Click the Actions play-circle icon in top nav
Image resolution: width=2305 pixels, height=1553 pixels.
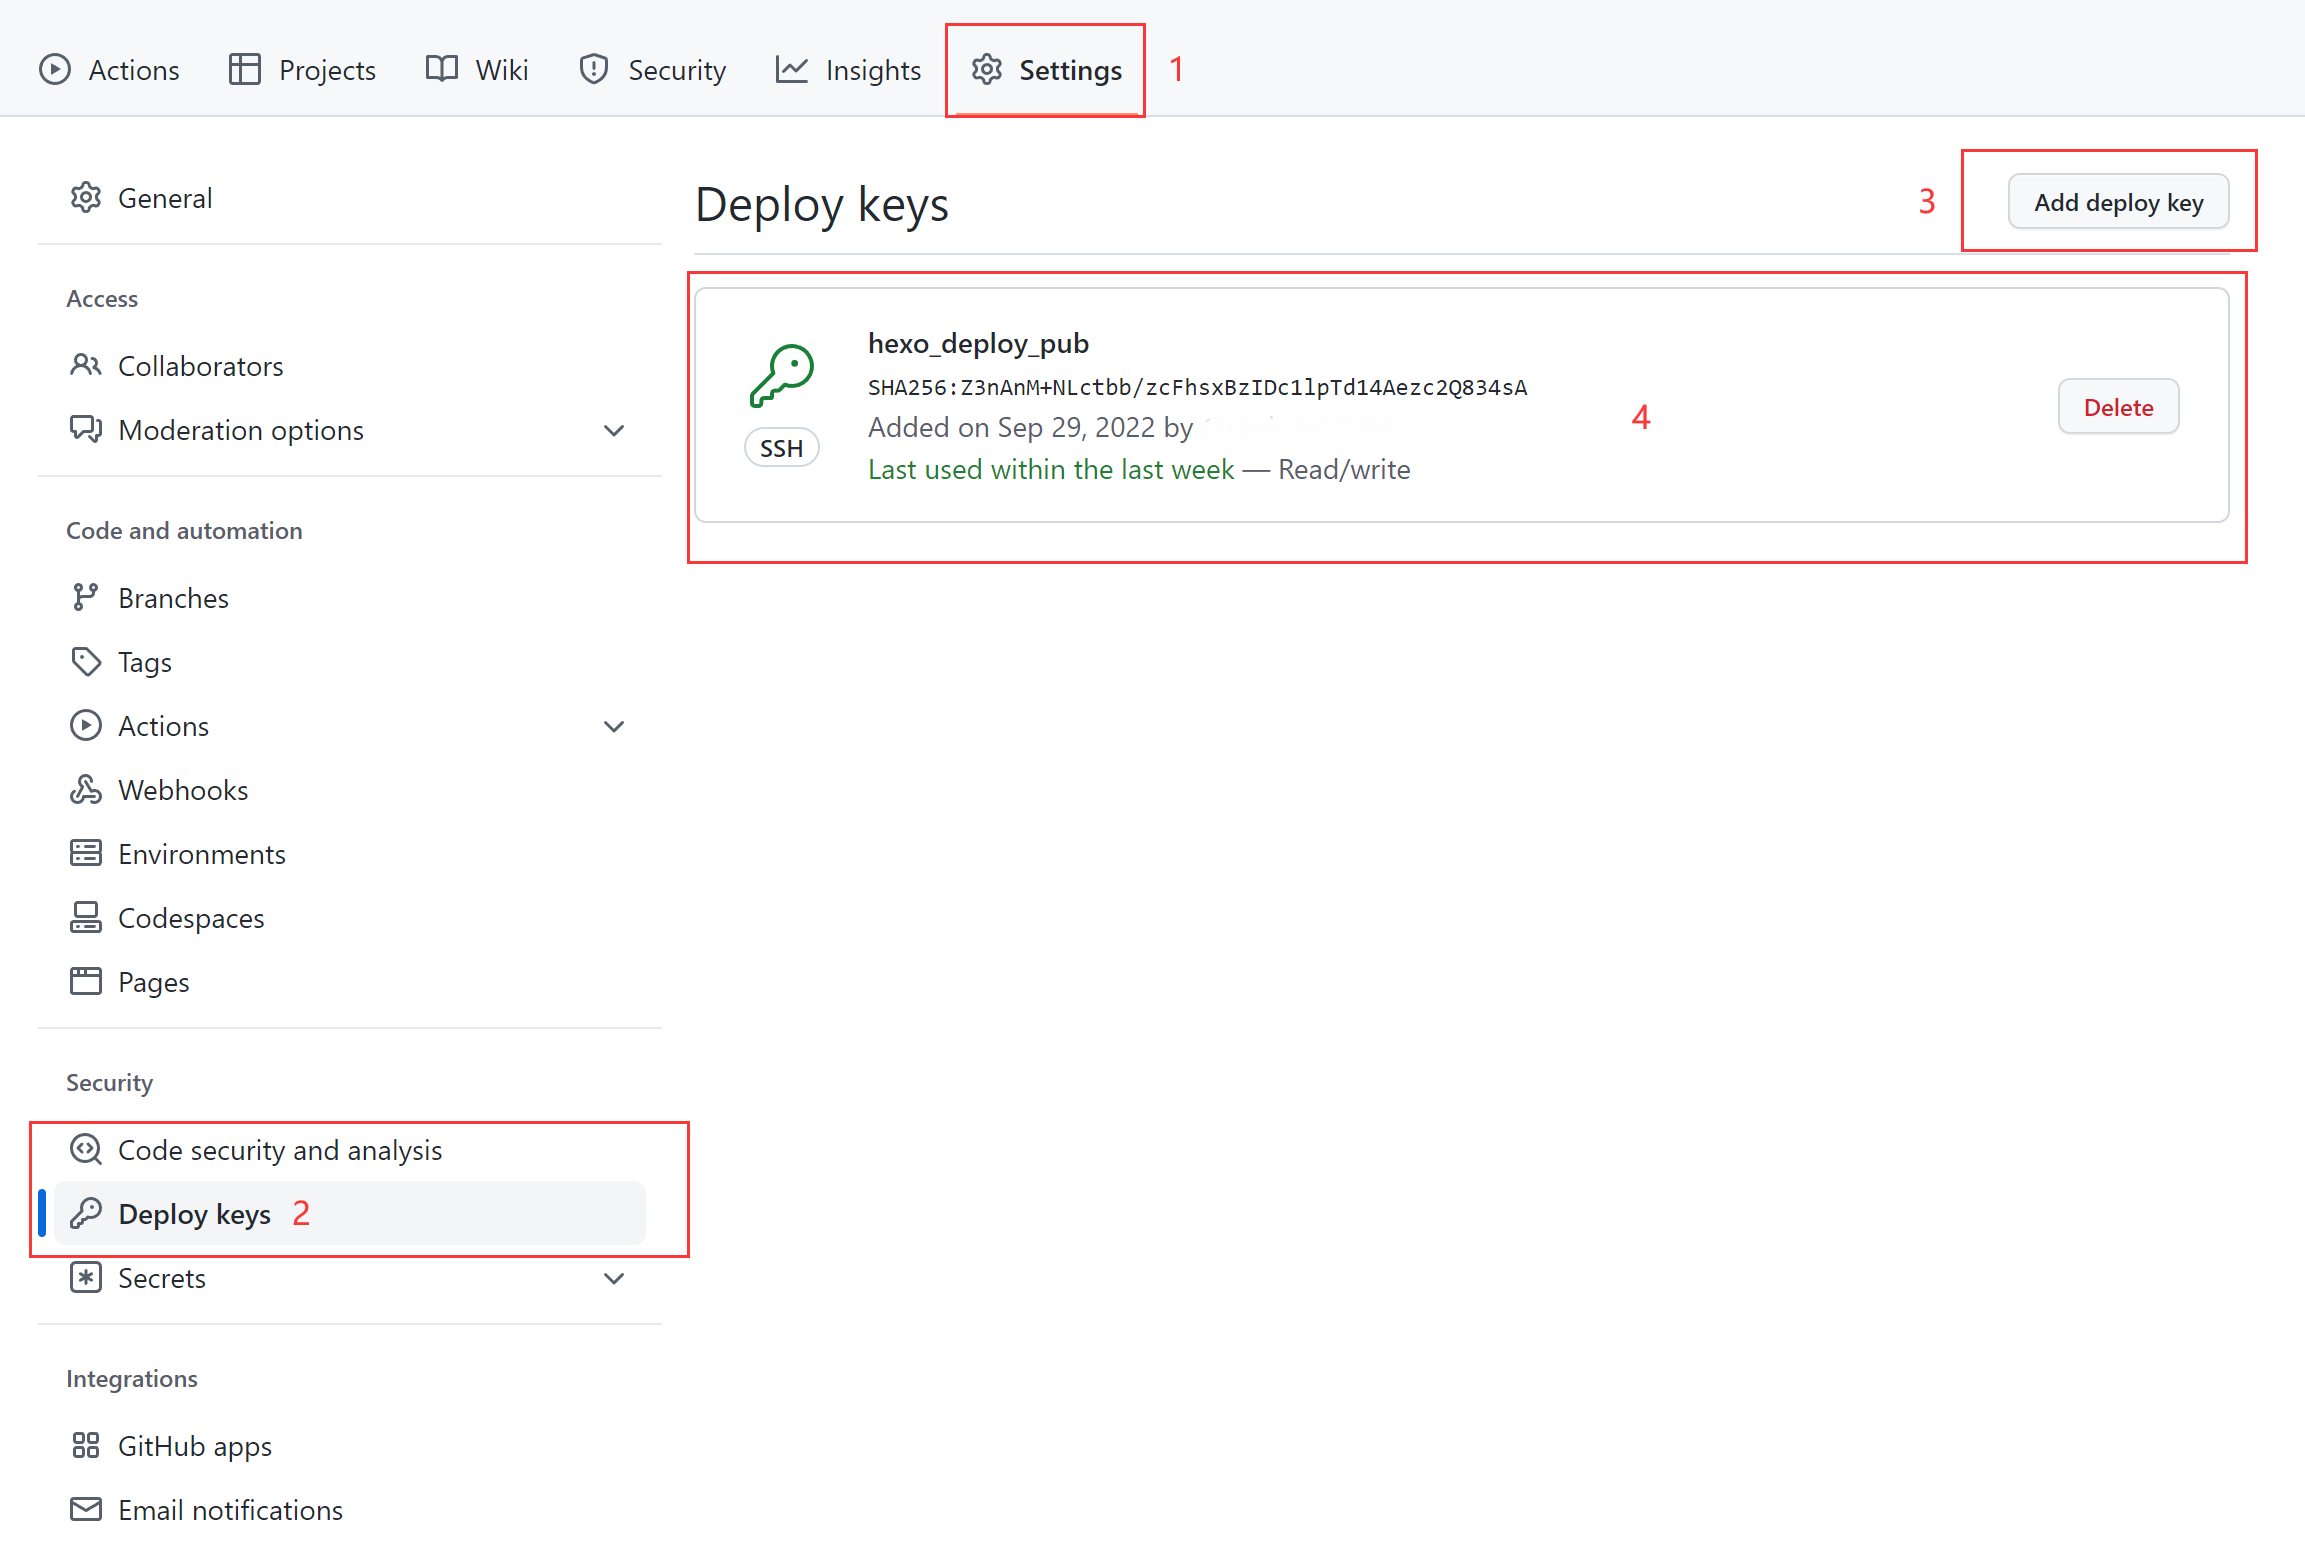tap(55, 69)
